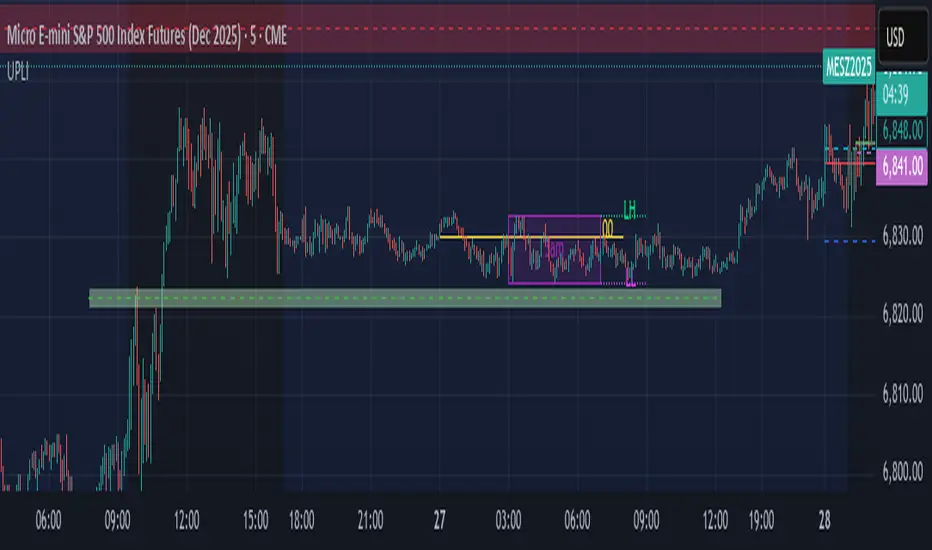The width and height of the screenshot is (932, 550).
Task: Click the MESZ2025 price tag
Action: point(848,67)
